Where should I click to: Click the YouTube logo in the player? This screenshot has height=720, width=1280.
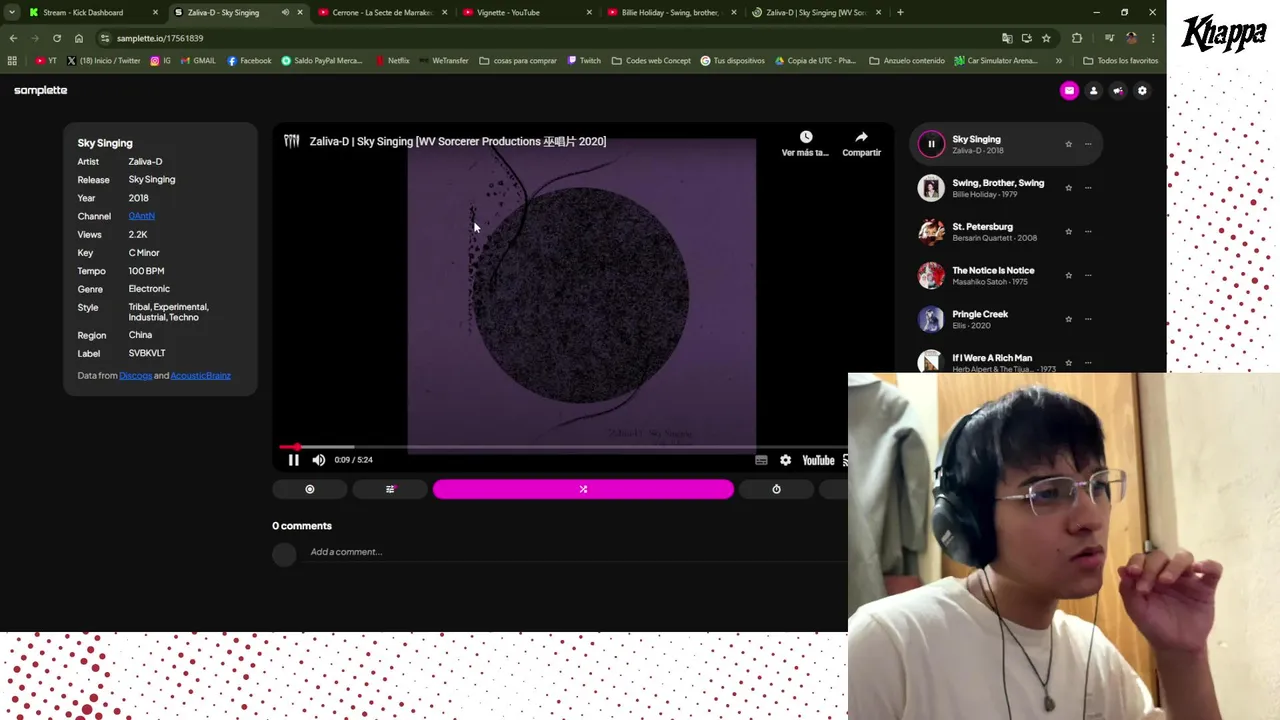[x=818, y=460]
